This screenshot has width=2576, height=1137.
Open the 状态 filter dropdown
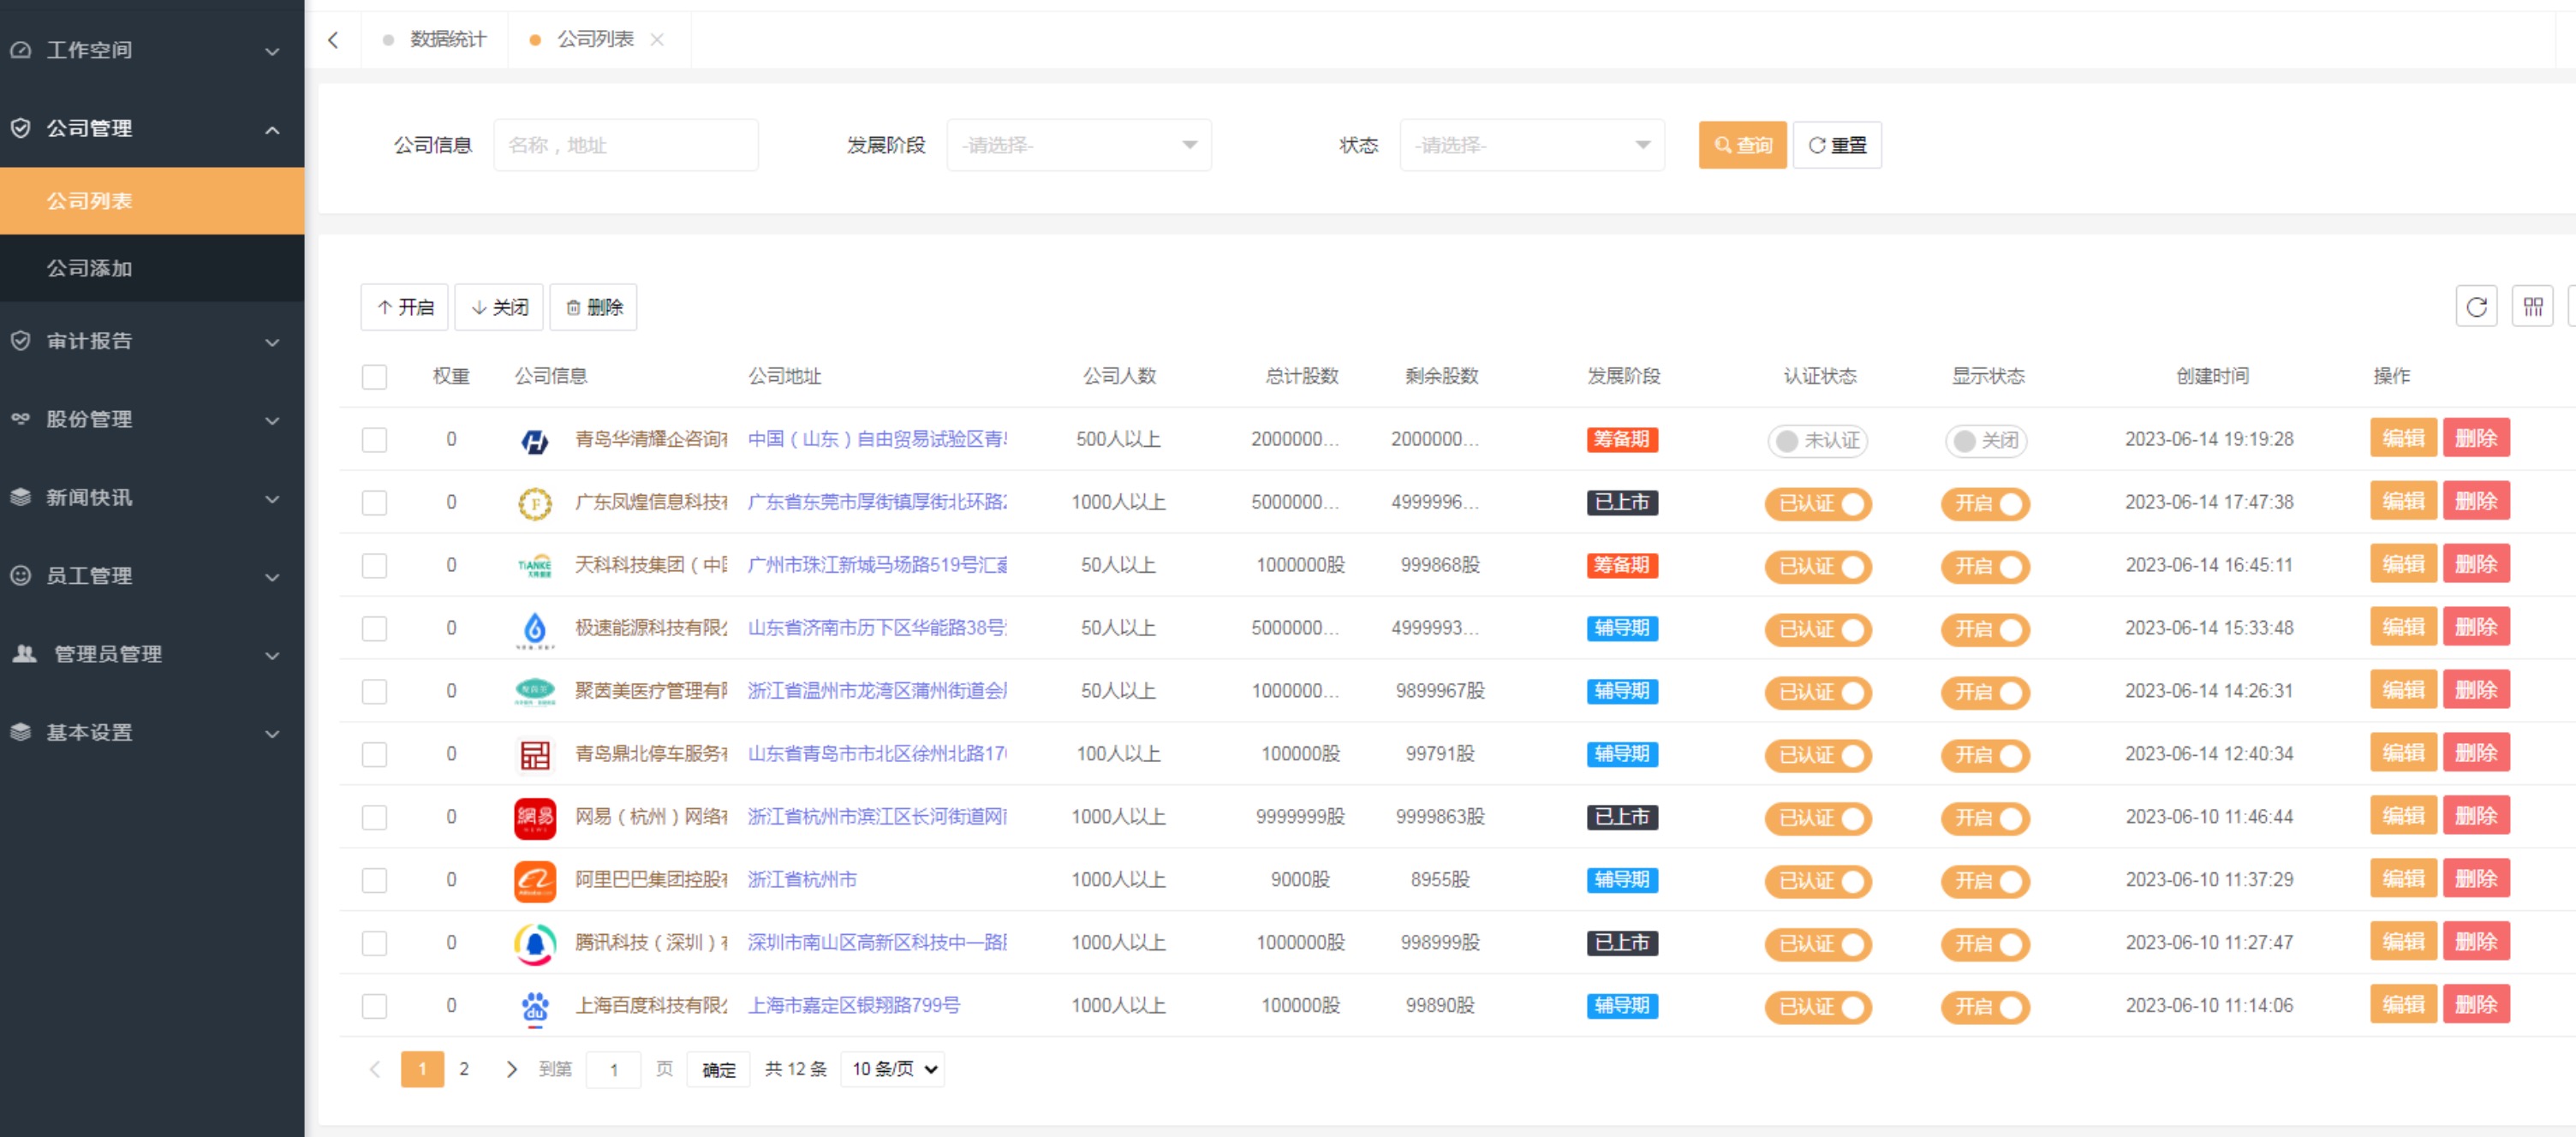pos(1531,145)
